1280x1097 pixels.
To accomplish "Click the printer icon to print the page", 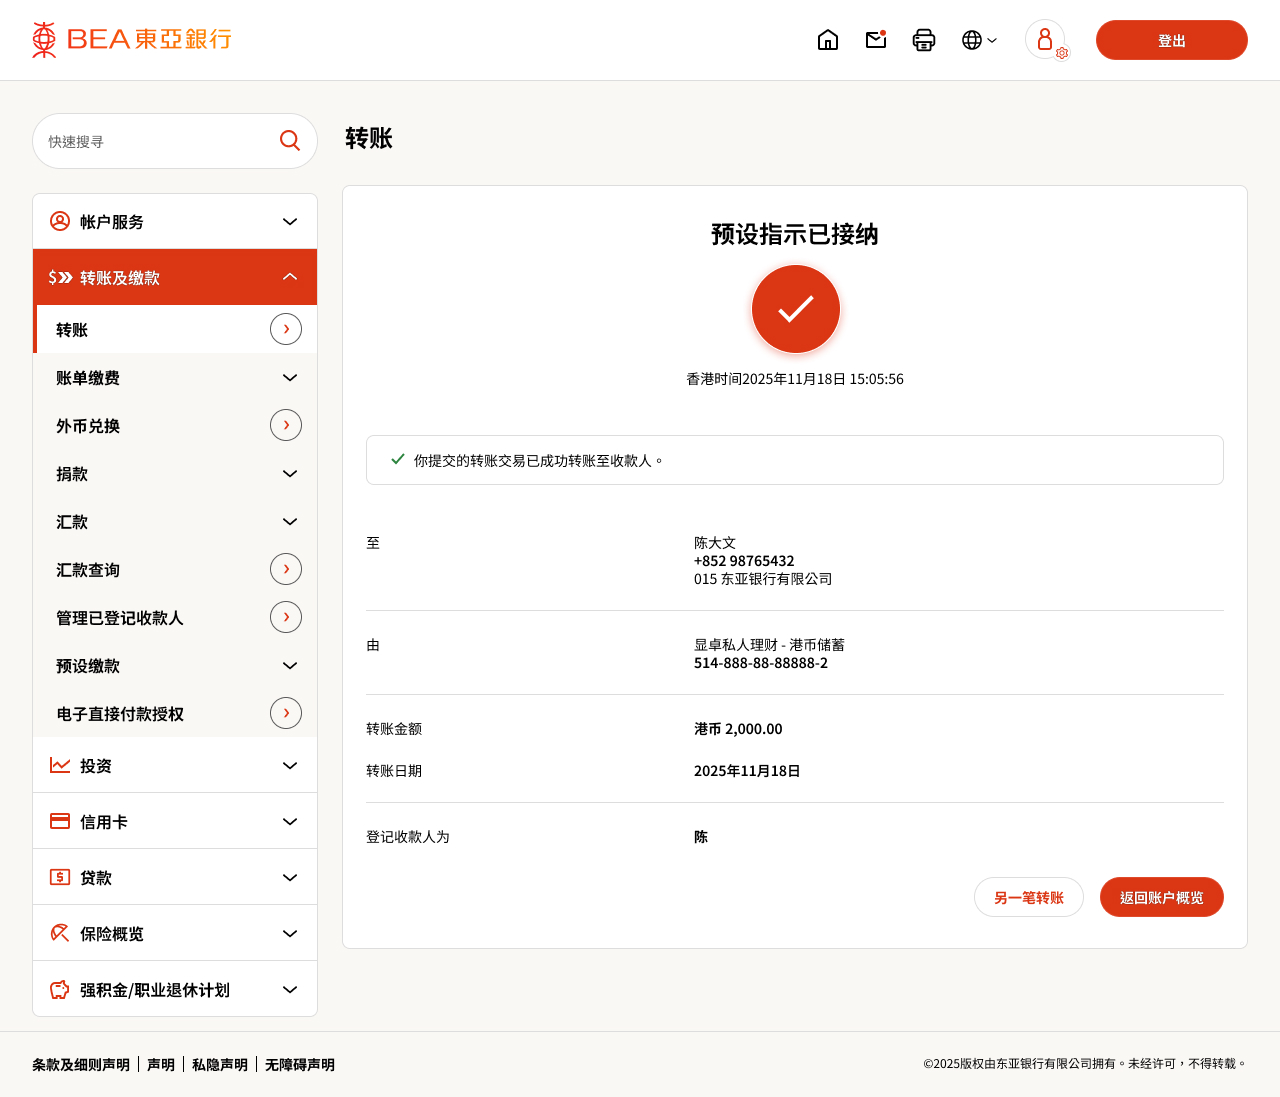I will (x=923, y=40).
